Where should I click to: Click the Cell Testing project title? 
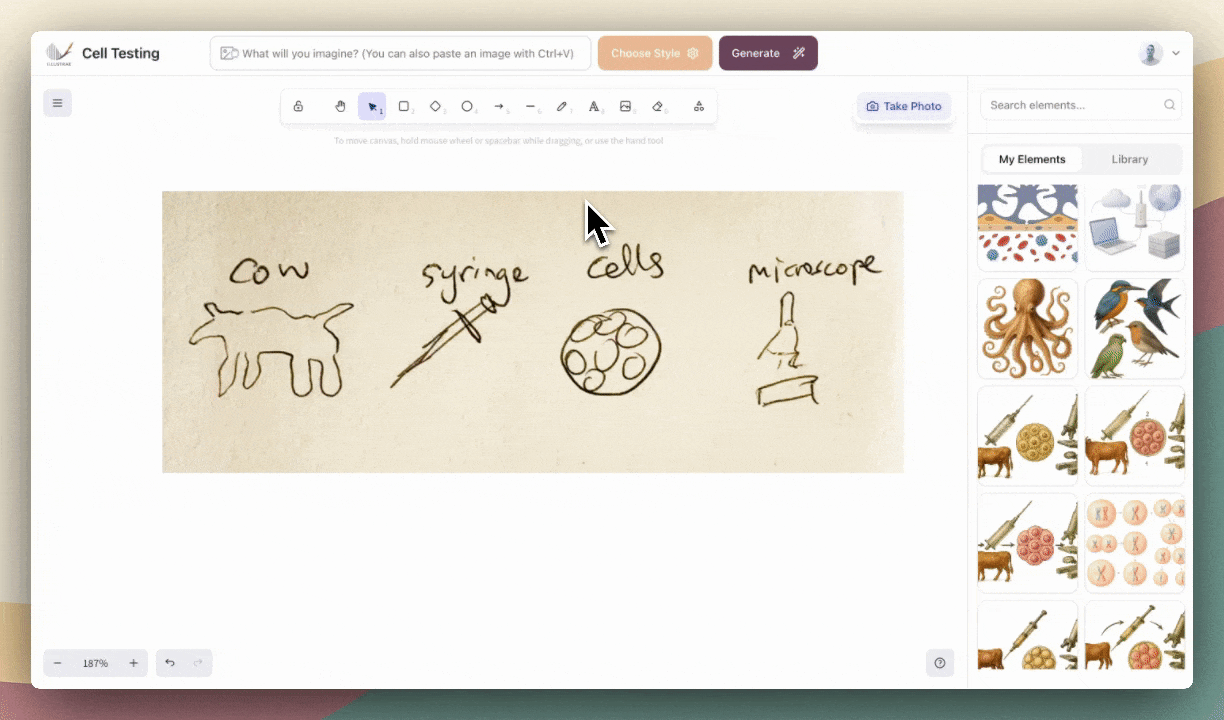click(120, 53)
